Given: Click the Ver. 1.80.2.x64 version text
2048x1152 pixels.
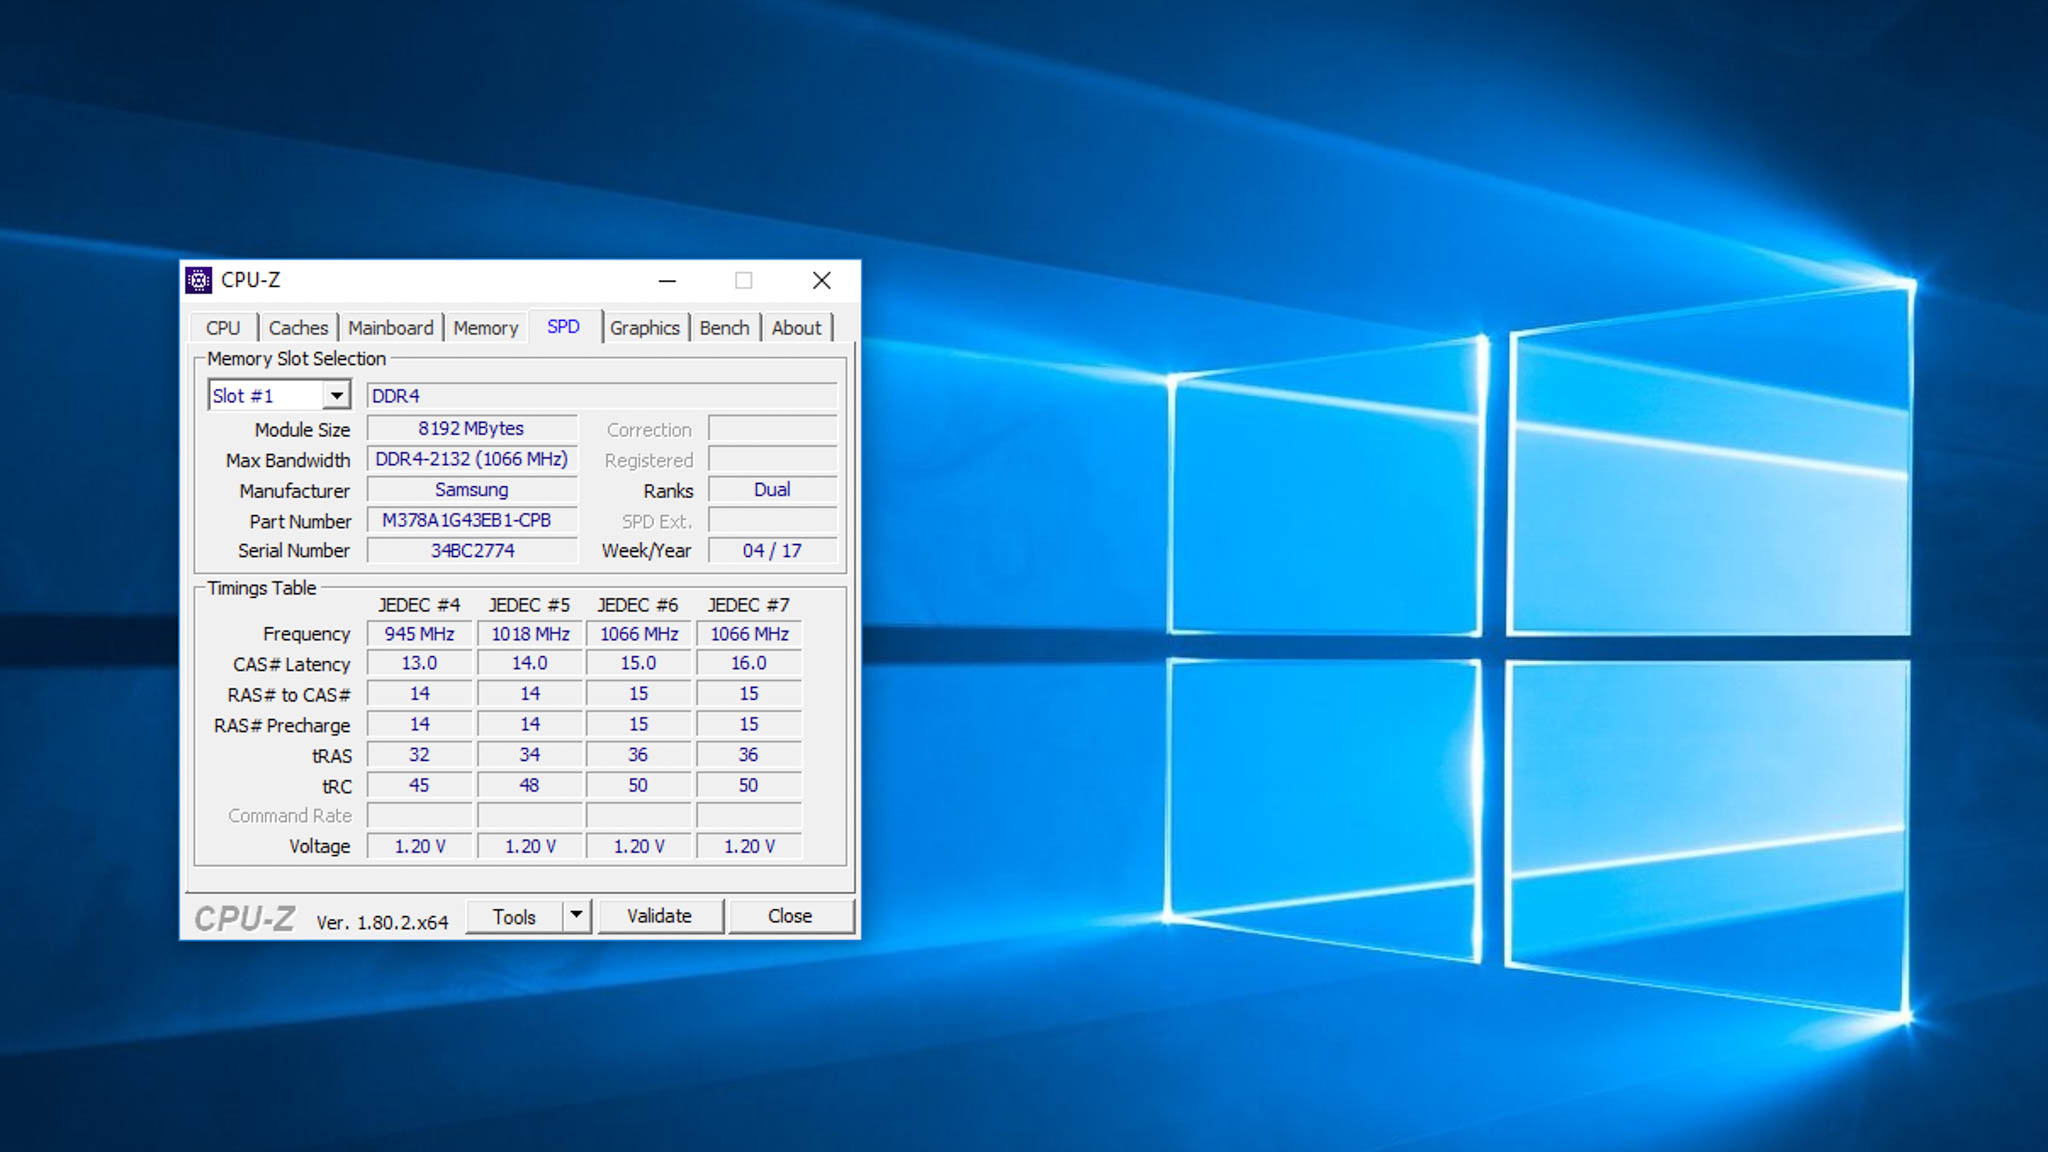Looking at the screenshot, I should 382,922.
